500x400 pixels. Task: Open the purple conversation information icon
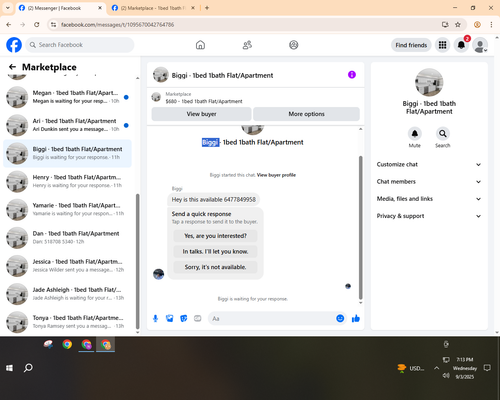(352, 75)
